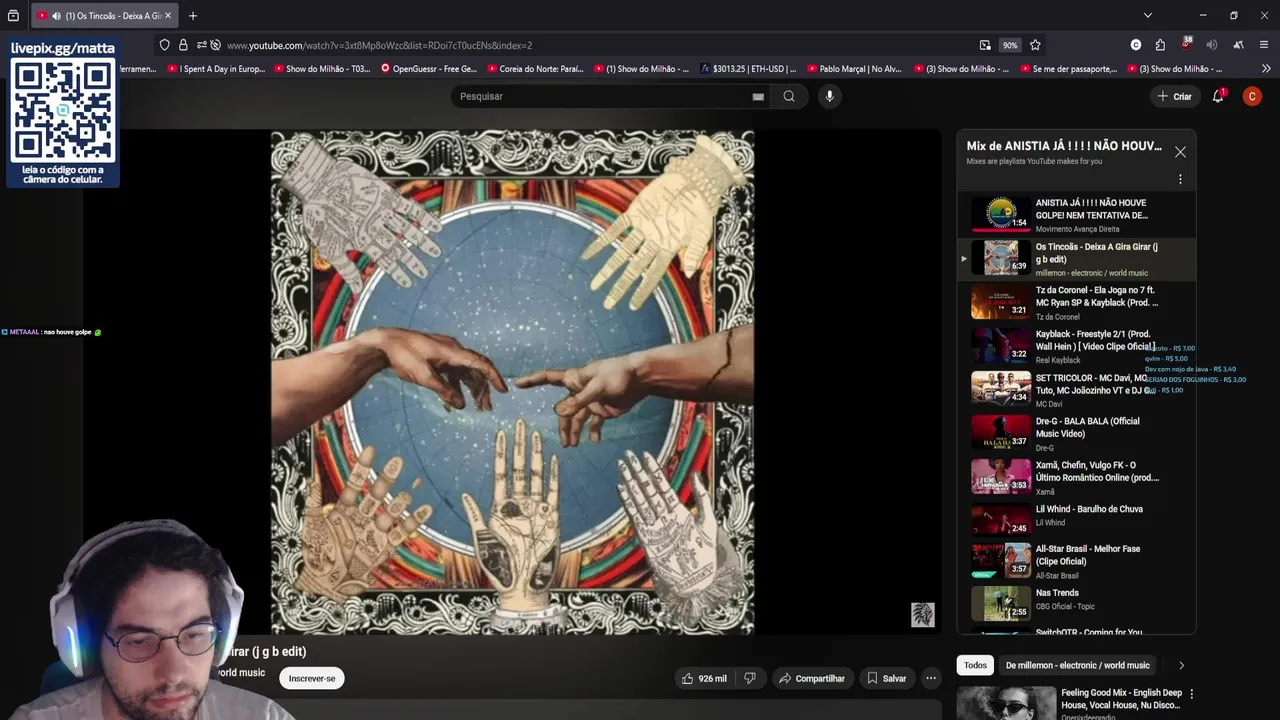Open Feeling Good Mix thumbnail

1006,703
